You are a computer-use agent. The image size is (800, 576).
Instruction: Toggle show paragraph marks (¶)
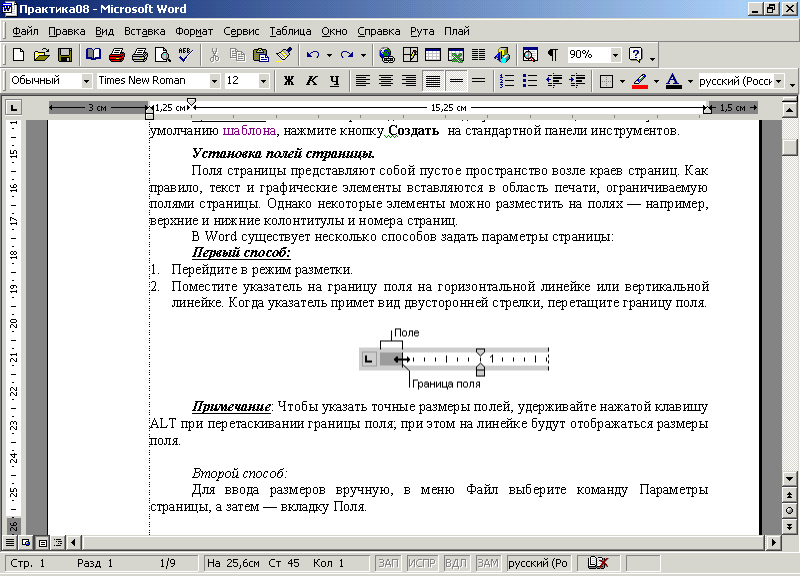click(553, 55)
